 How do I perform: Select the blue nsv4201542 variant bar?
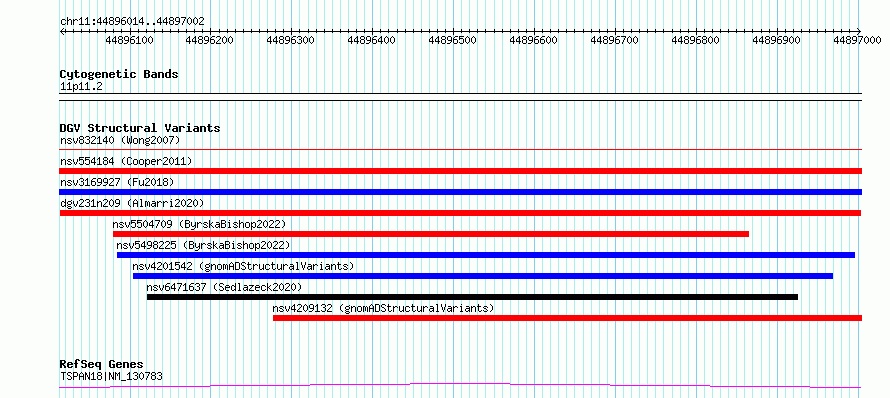pyautogui.click(x=483, y=276)
